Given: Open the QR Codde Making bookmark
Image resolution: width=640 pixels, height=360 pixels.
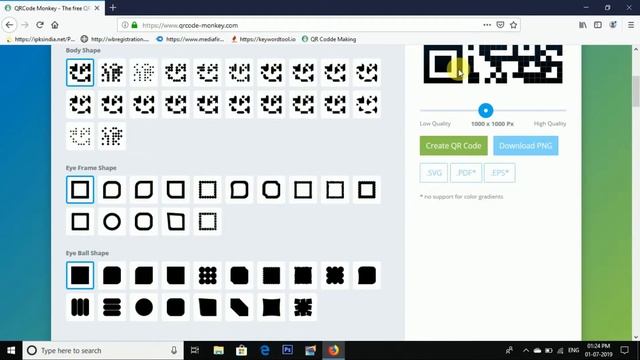Looking at the screenshot, I should [329, 39].
